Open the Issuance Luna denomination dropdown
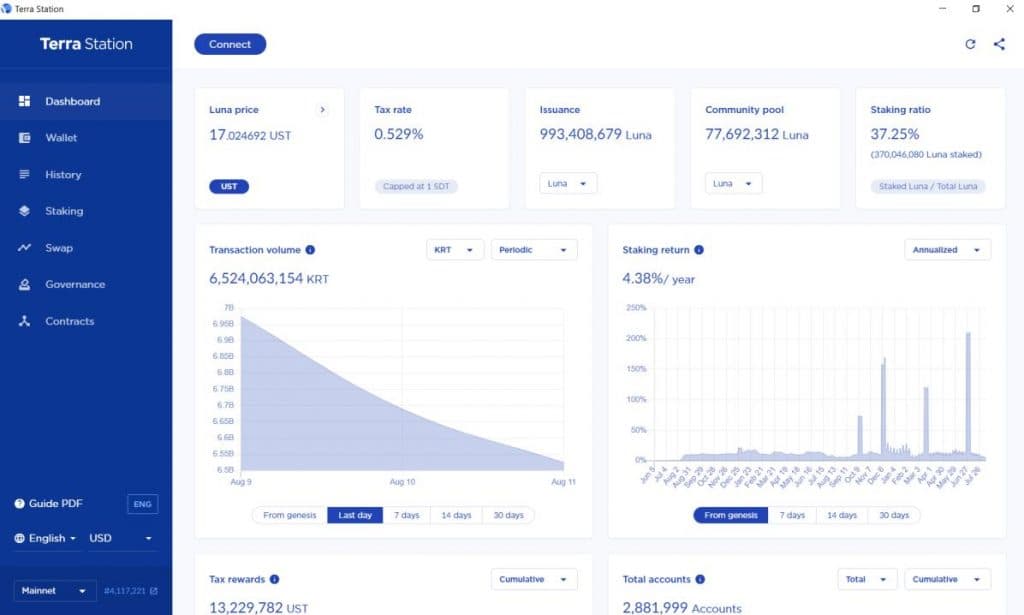 (568, 183)
